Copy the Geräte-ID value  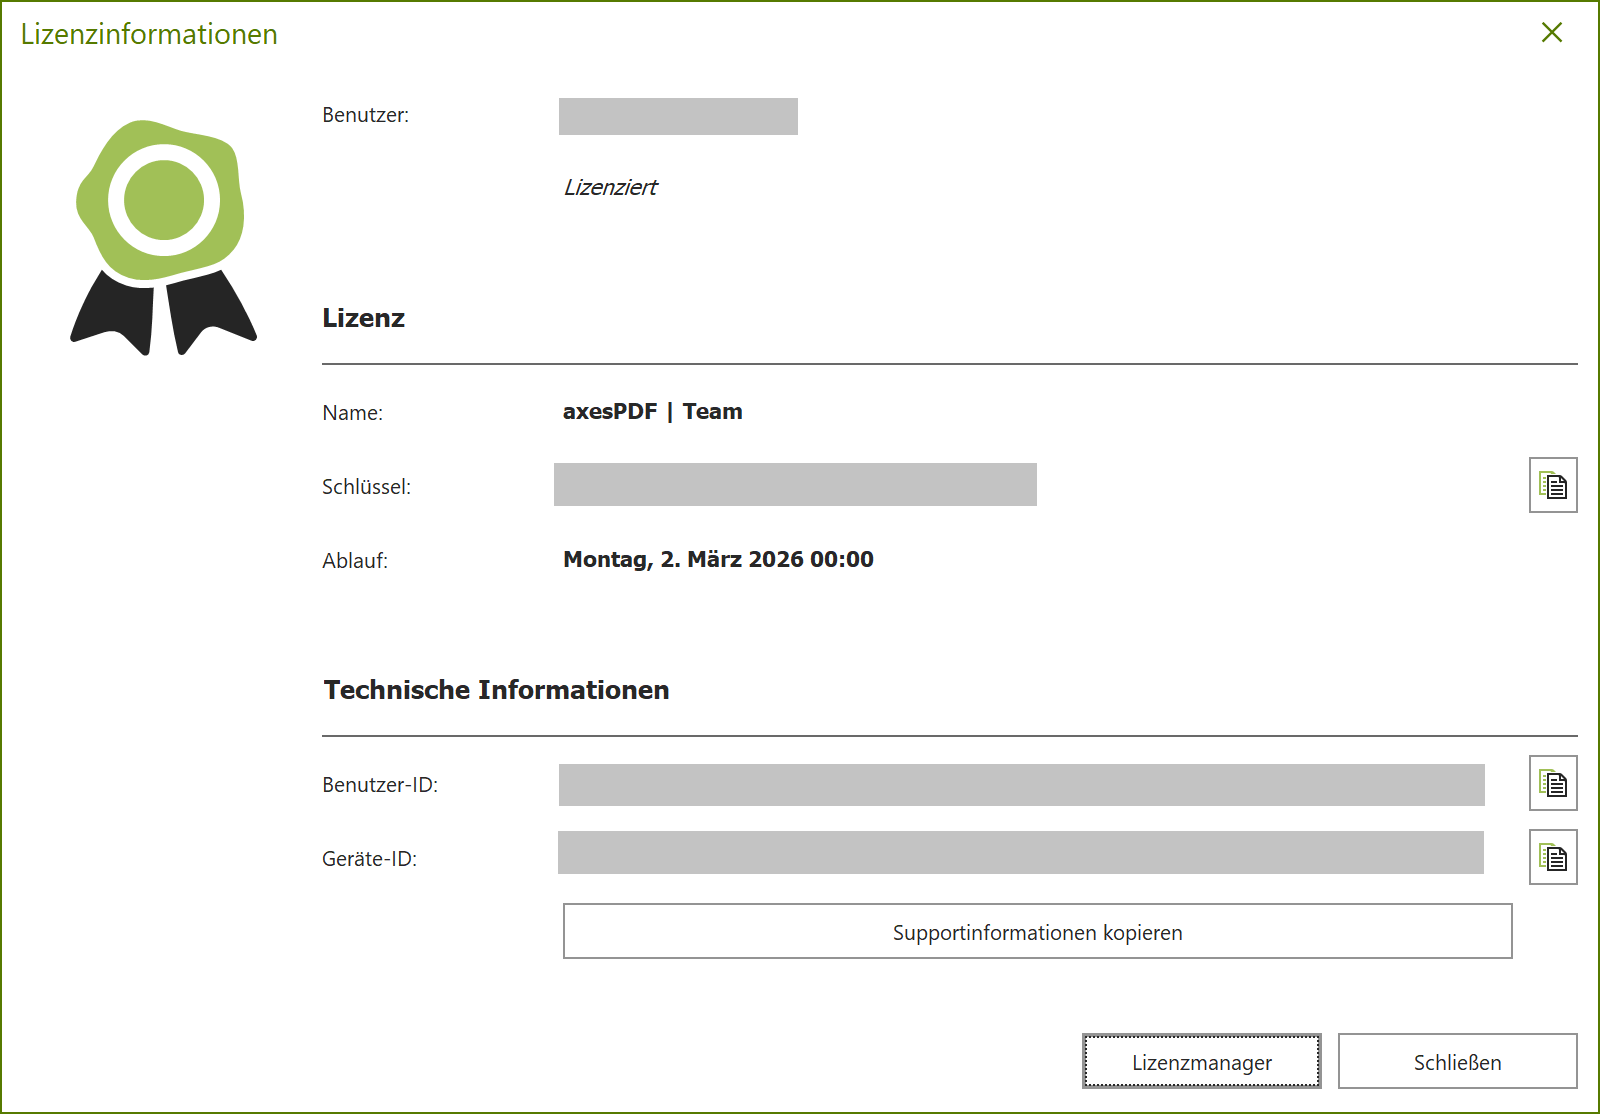coord(1553,857)
